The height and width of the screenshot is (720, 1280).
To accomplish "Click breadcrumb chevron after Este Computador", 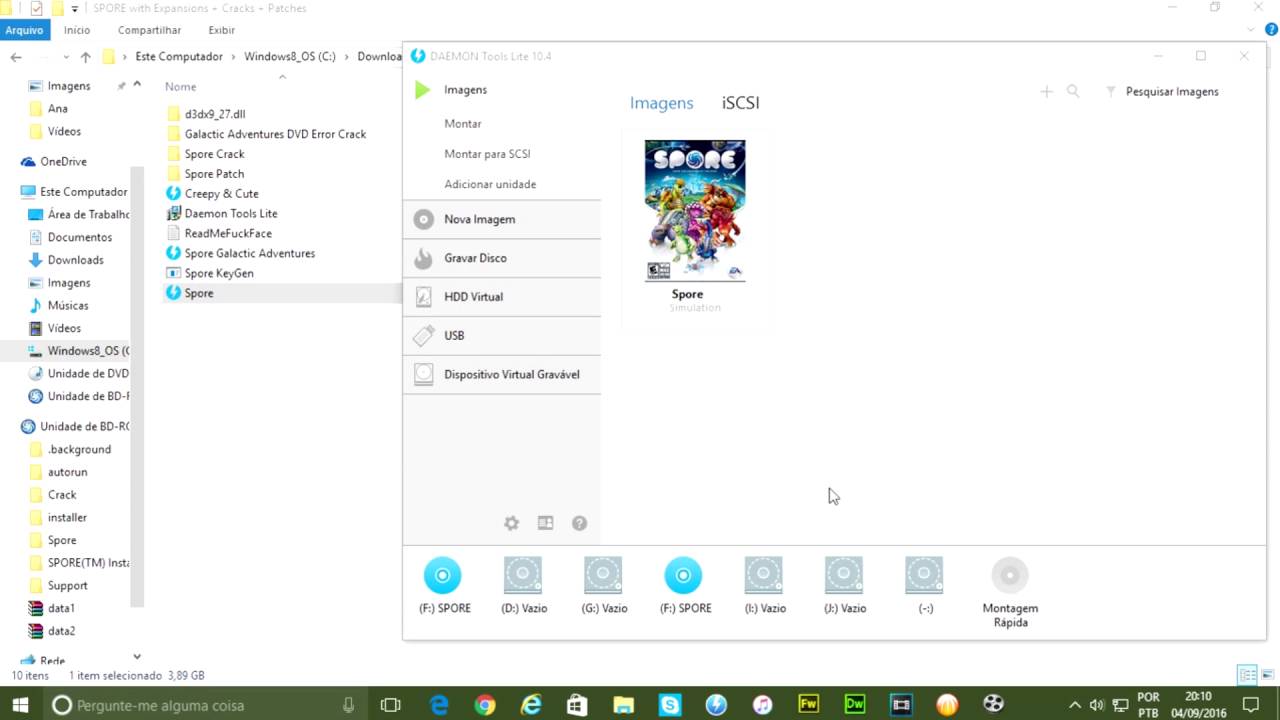I will [x=234, y=57].
